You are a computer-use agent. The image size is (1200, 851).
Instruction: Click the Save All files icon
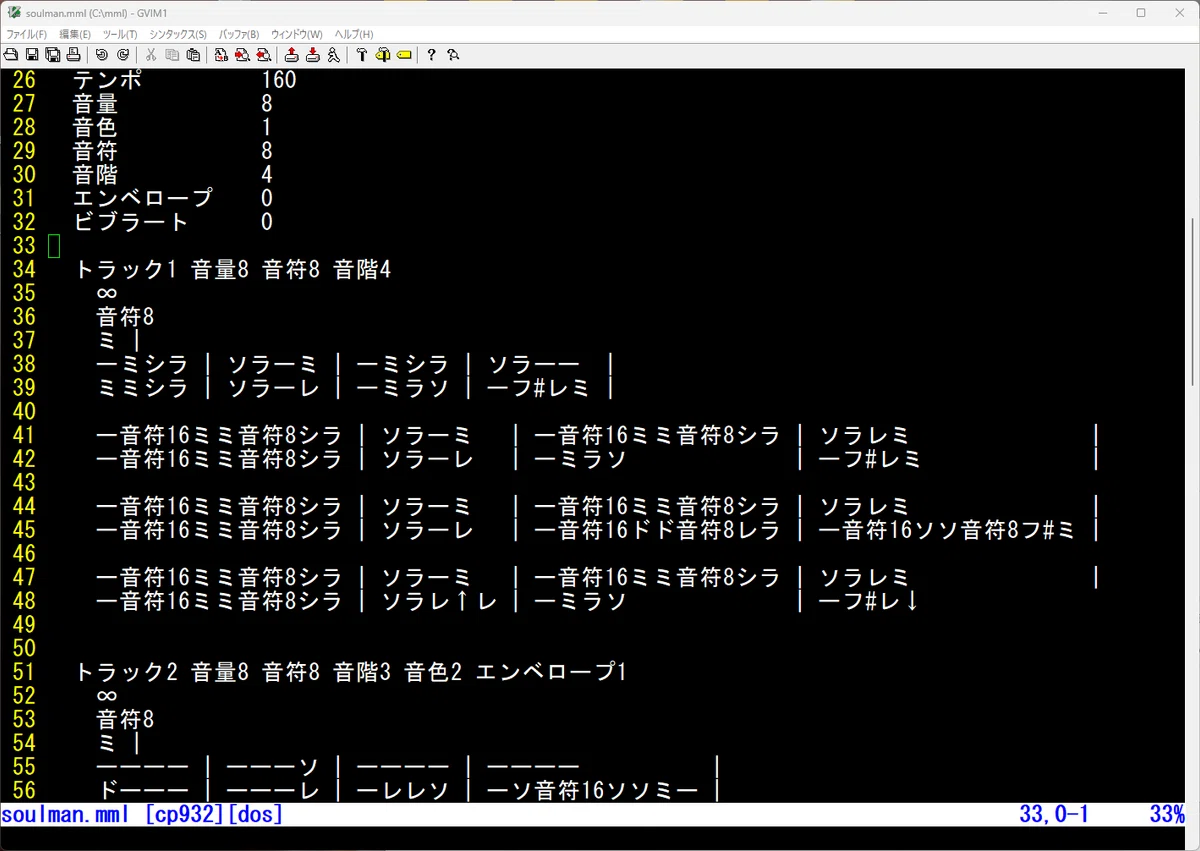52,54
